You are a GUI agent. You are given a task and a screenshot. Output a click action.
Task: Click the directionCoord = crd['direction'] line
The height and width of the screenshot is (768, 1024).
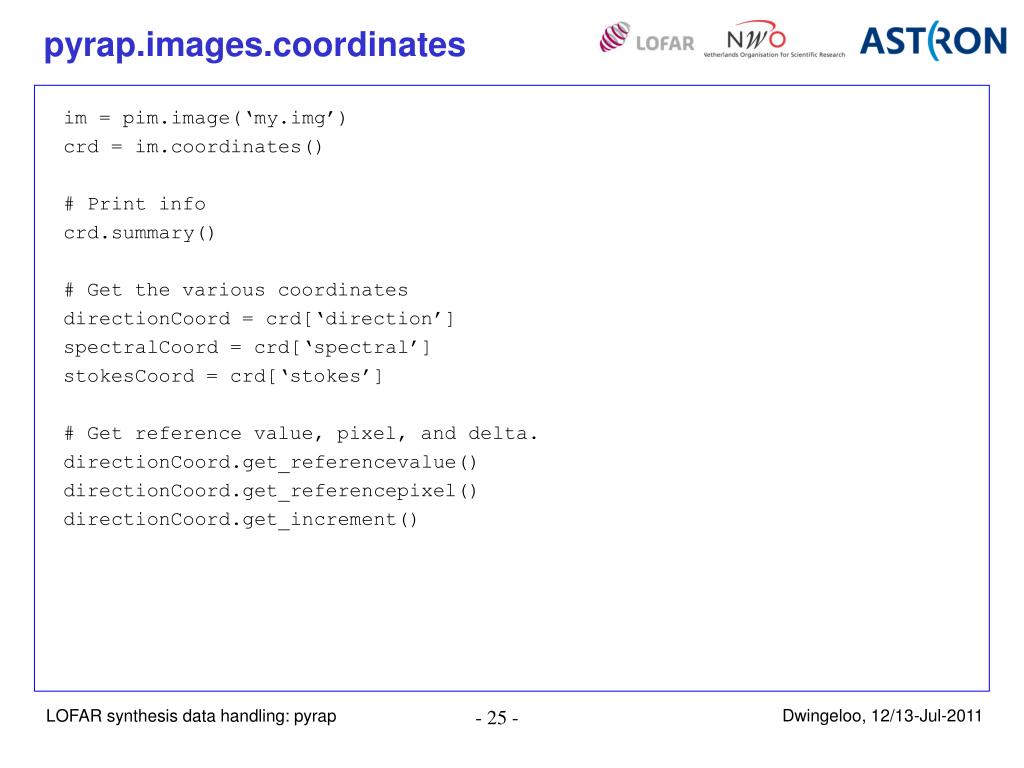(x=259, y=319)
